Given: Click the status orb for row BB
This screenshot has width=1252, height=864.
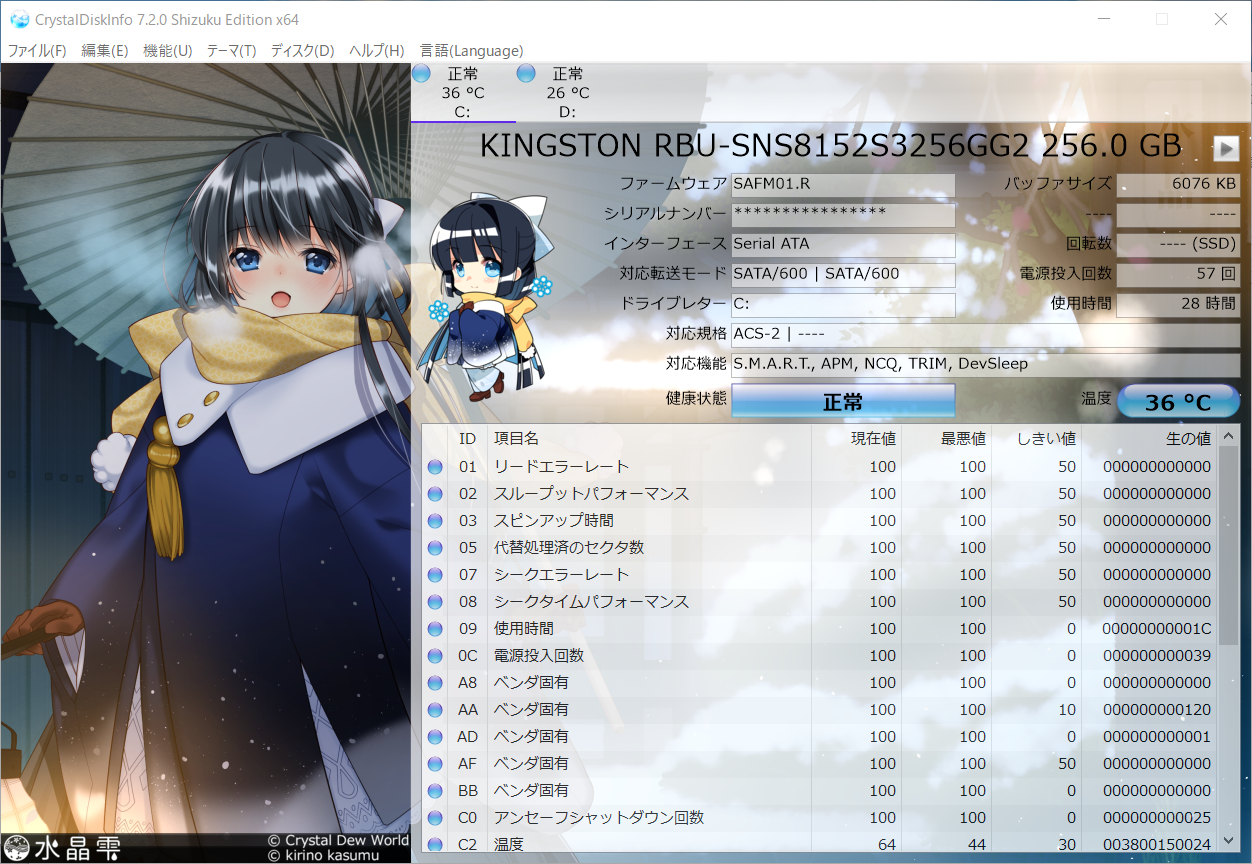Looking at the screenshot, I should (435, 791).
